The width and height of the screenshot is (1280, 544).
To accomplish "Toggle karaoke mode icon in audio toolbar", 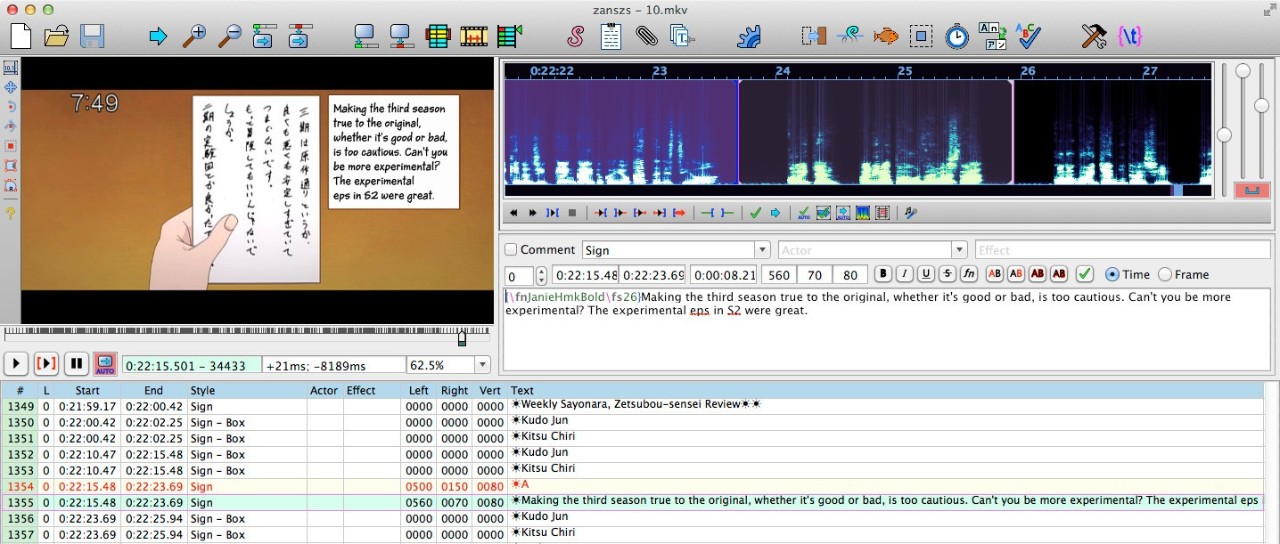I will tap(911, 213).
